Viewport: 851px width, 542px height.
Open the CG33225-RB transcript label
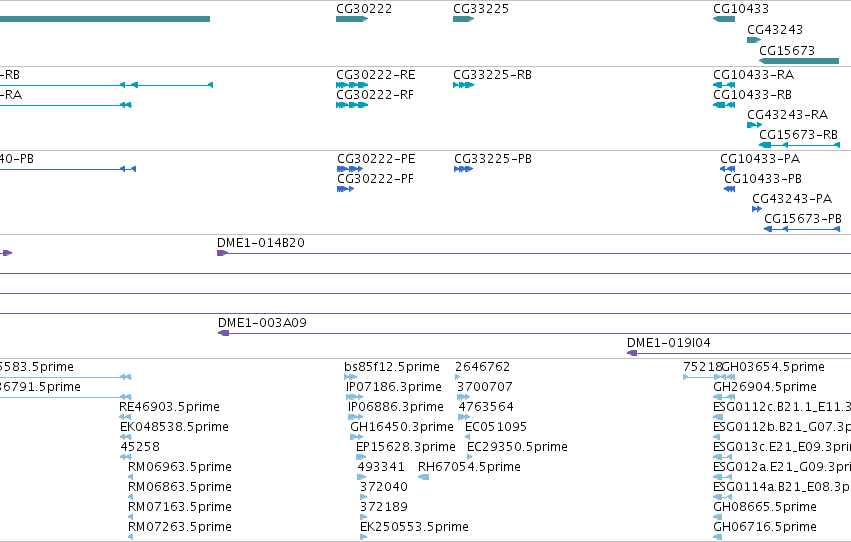pyautogui.click(x=492, y=75)
